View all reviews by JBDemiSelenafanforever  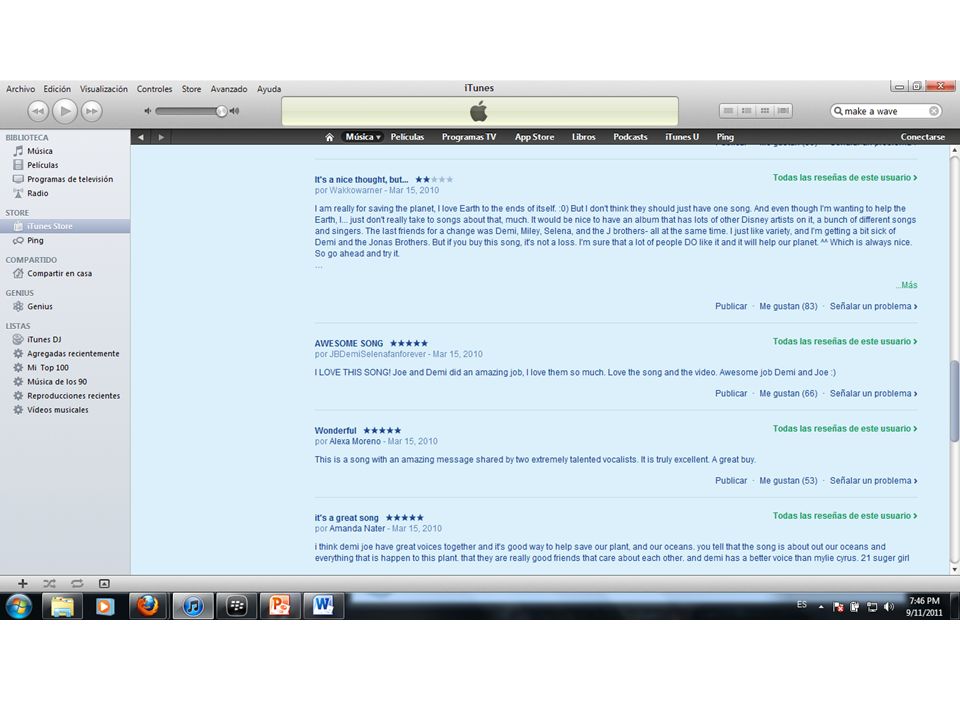[x=844, y=341]
